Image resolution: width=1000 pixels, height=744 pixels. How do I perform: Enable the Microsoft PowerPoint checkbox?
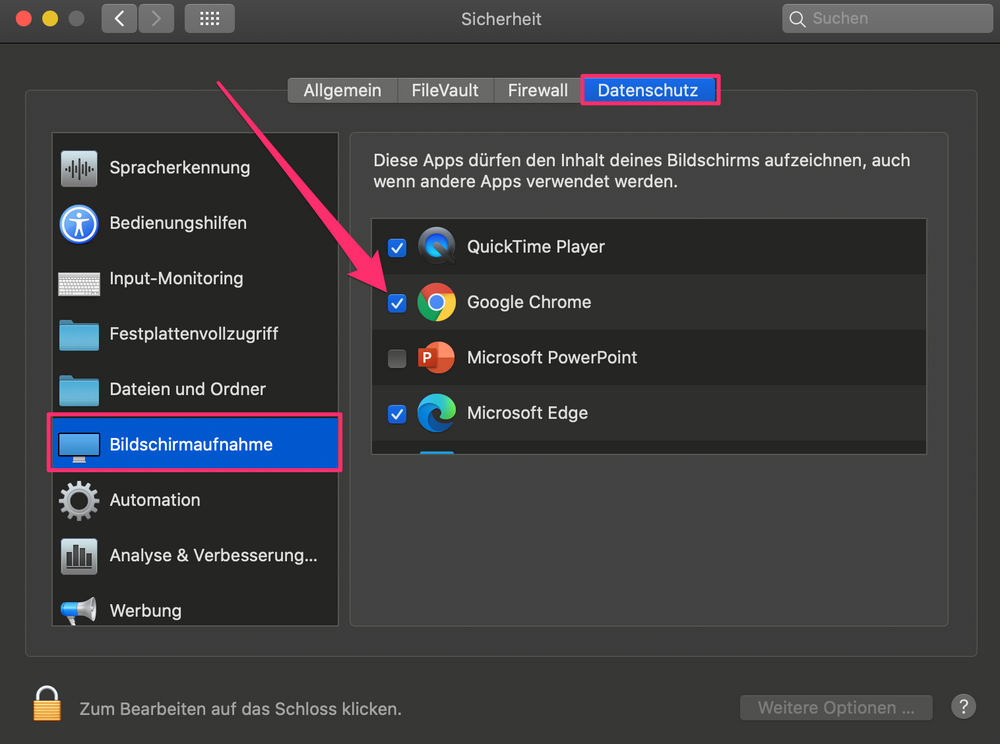coord(397,358)
